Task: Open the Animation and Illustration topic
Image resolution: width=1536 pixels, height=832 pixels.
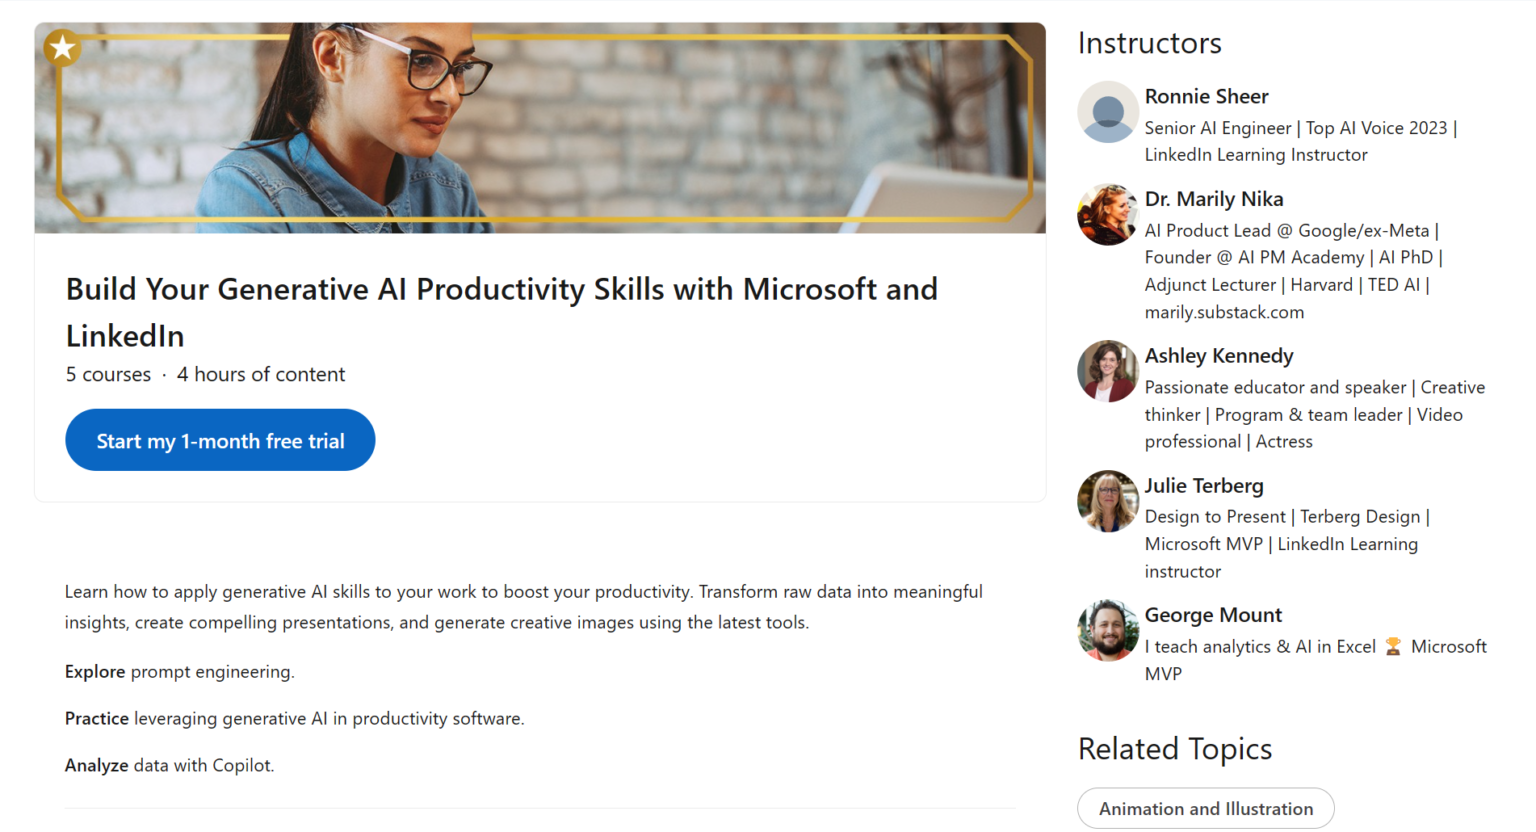Action: [x=1205, y=808]
